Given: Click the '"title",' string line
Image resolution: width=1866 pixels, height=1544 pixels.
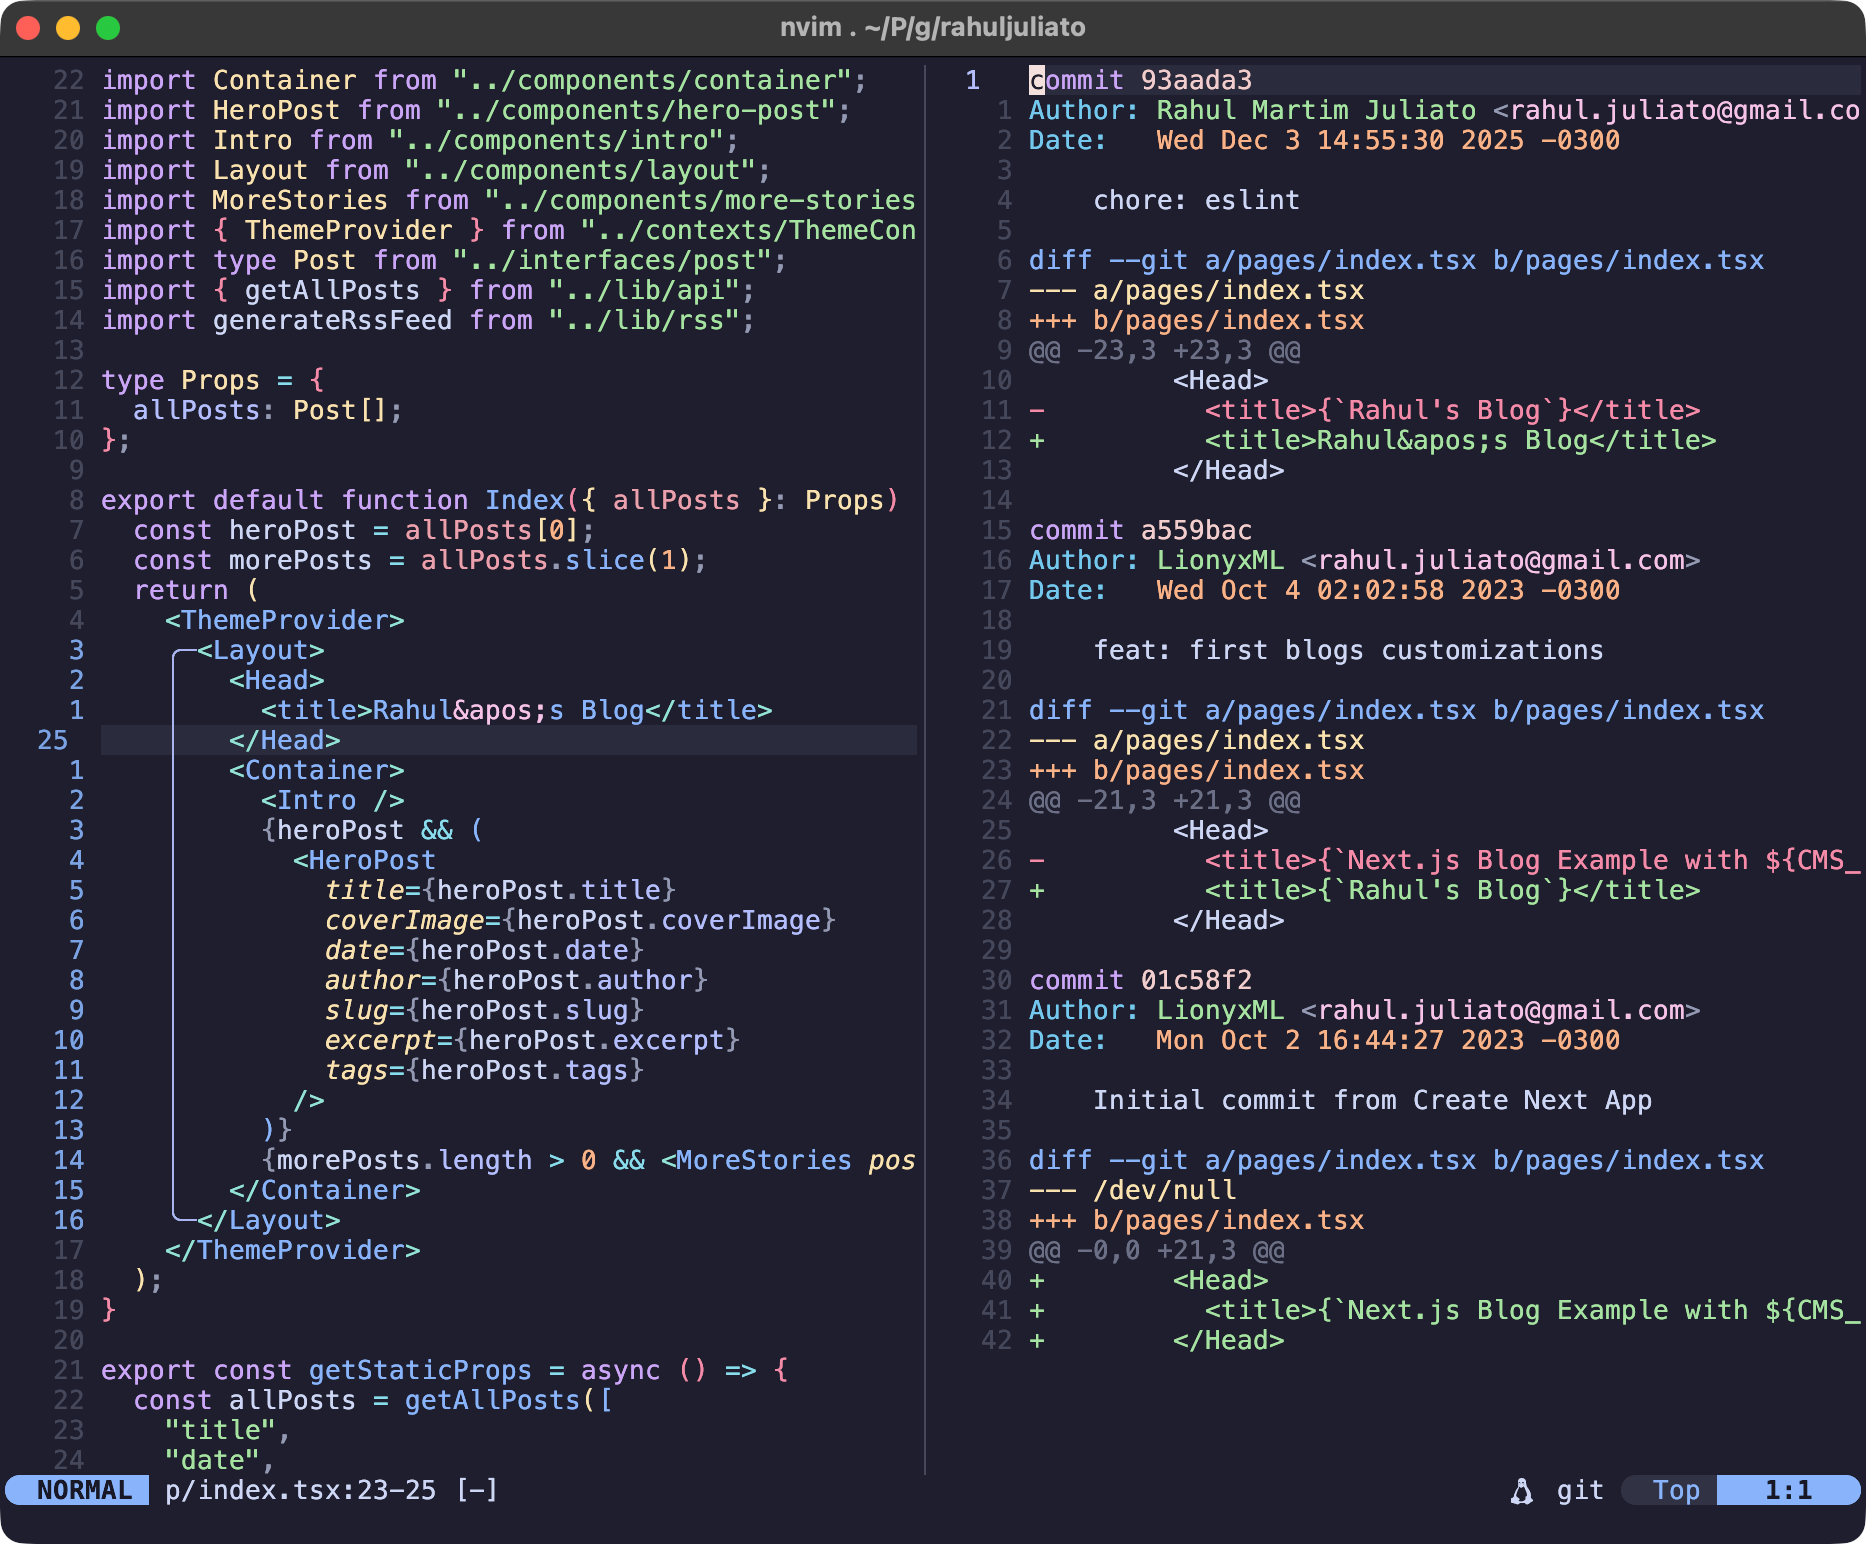Looking at the screenshot, I should click(x=228, y=1430).
